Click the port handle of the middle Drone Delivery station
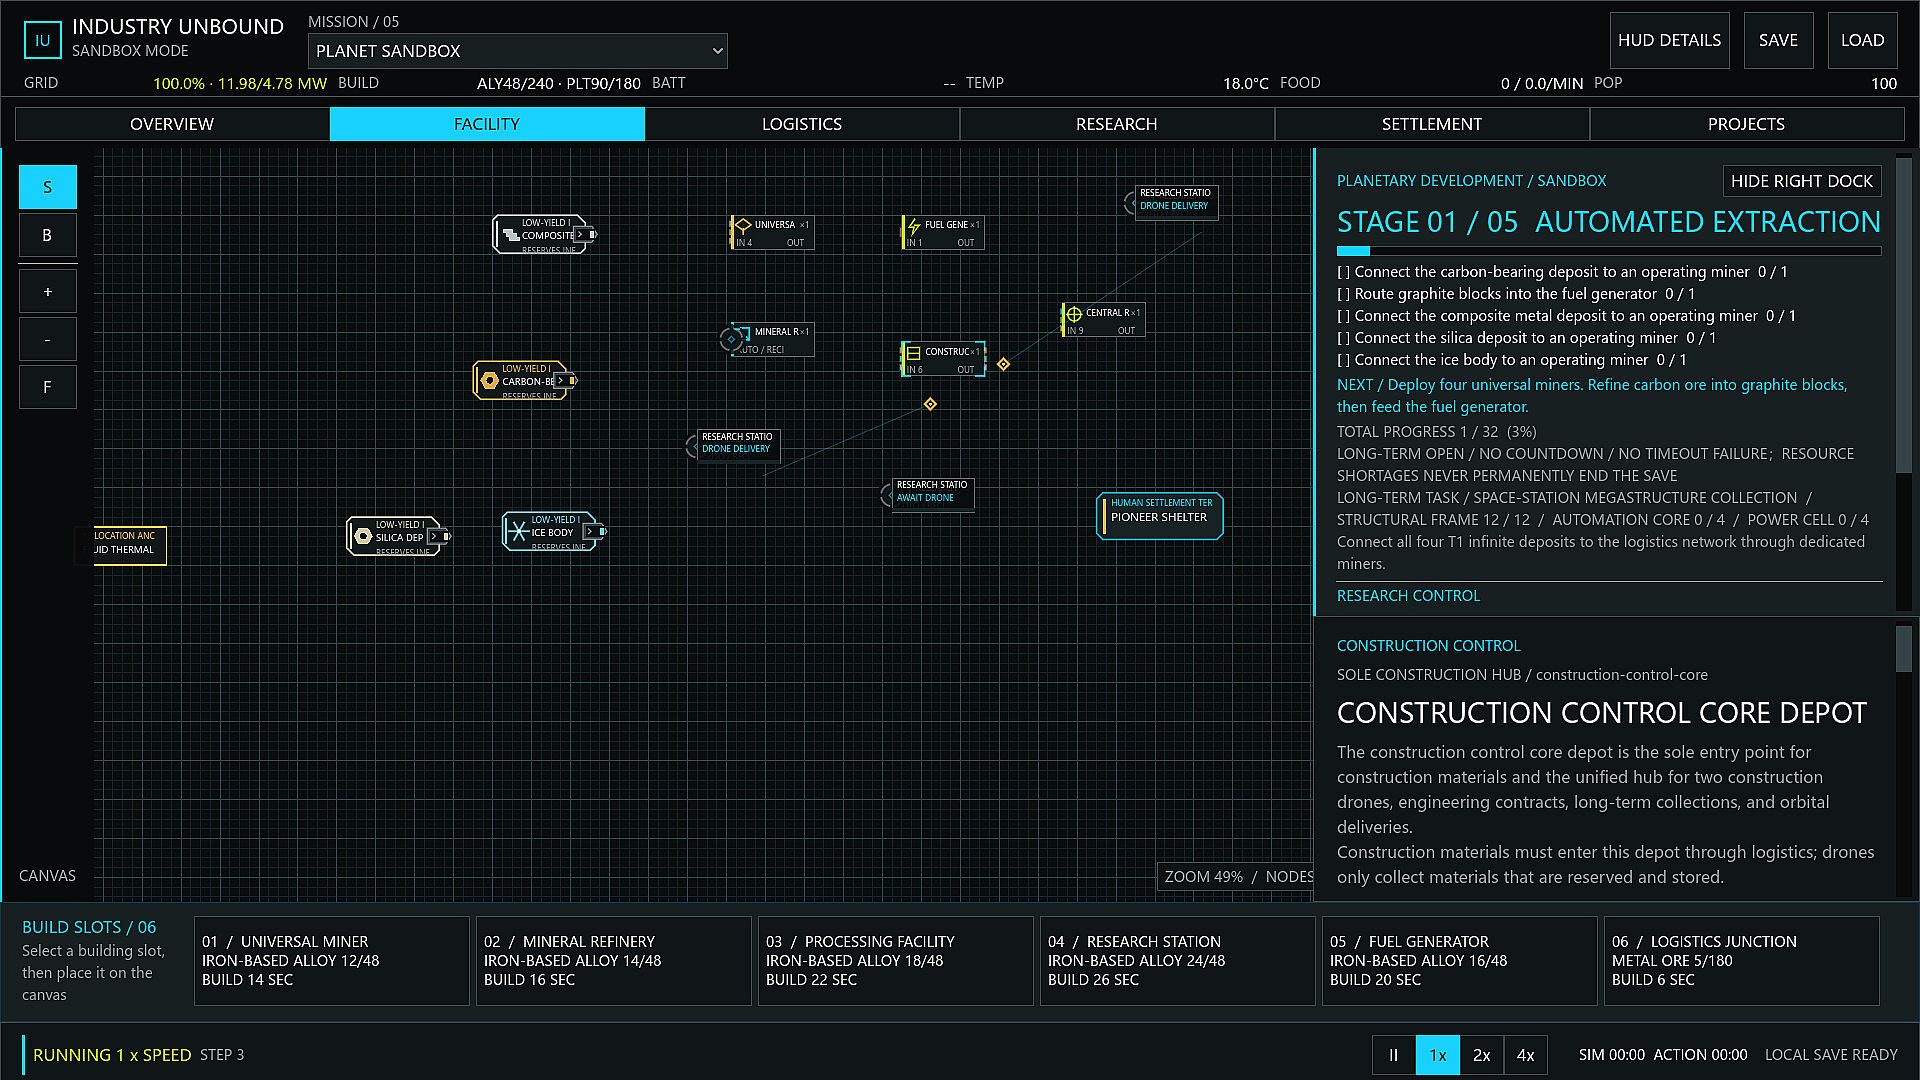This screenshot has width=1920, height=1080. click(x=691, y=446)
